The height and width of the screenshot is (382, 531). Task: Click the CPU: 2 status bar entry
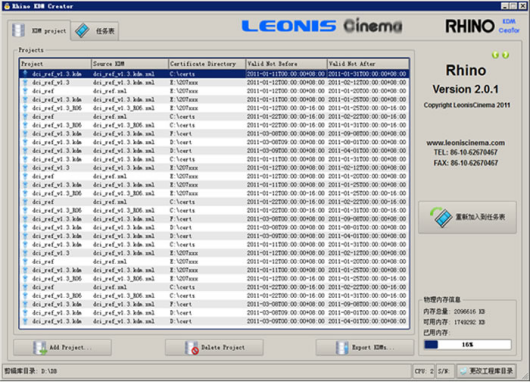(424, 371)
